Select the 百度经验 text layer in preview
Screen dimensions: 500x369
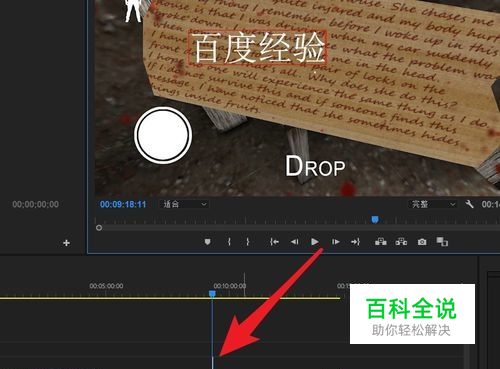(x=259, y=47)
